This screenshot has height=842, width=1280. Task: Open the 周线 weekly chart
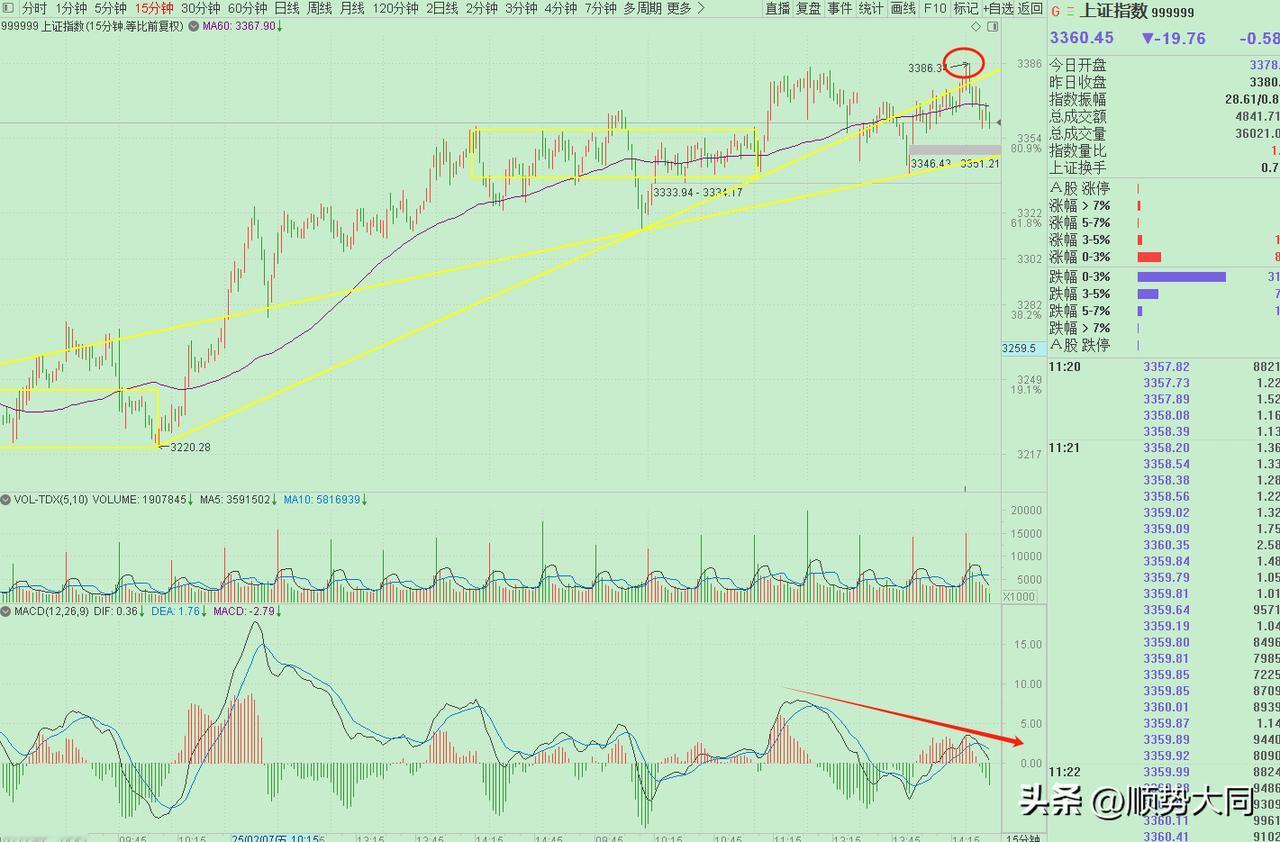(320, 8)
